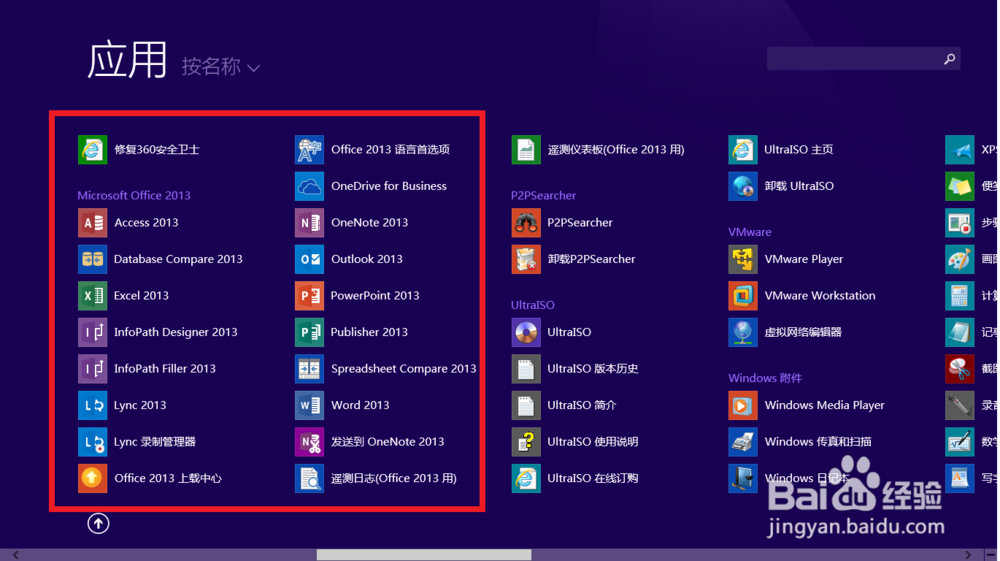Click the 'OneDrive for Business' label

pos(389,186)
